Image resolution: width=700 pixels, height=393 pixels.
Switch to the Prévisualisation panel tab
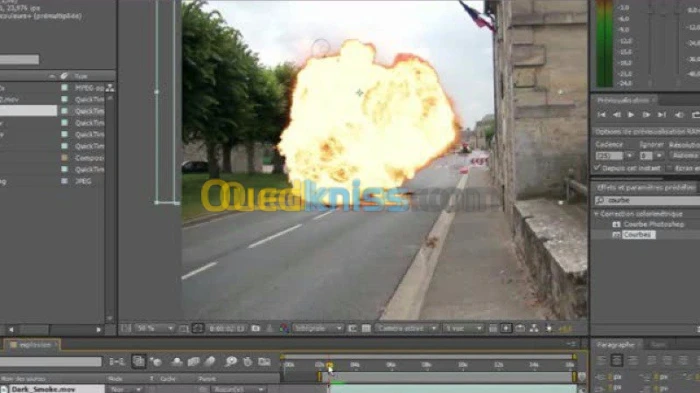pyautogui.click(x=622, y=100)
